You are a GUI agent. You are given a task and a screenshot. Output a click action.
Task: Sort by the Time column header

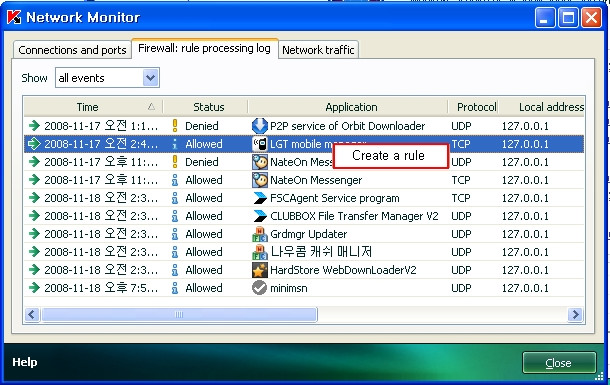pyautogui.click(x=93, y=107)
